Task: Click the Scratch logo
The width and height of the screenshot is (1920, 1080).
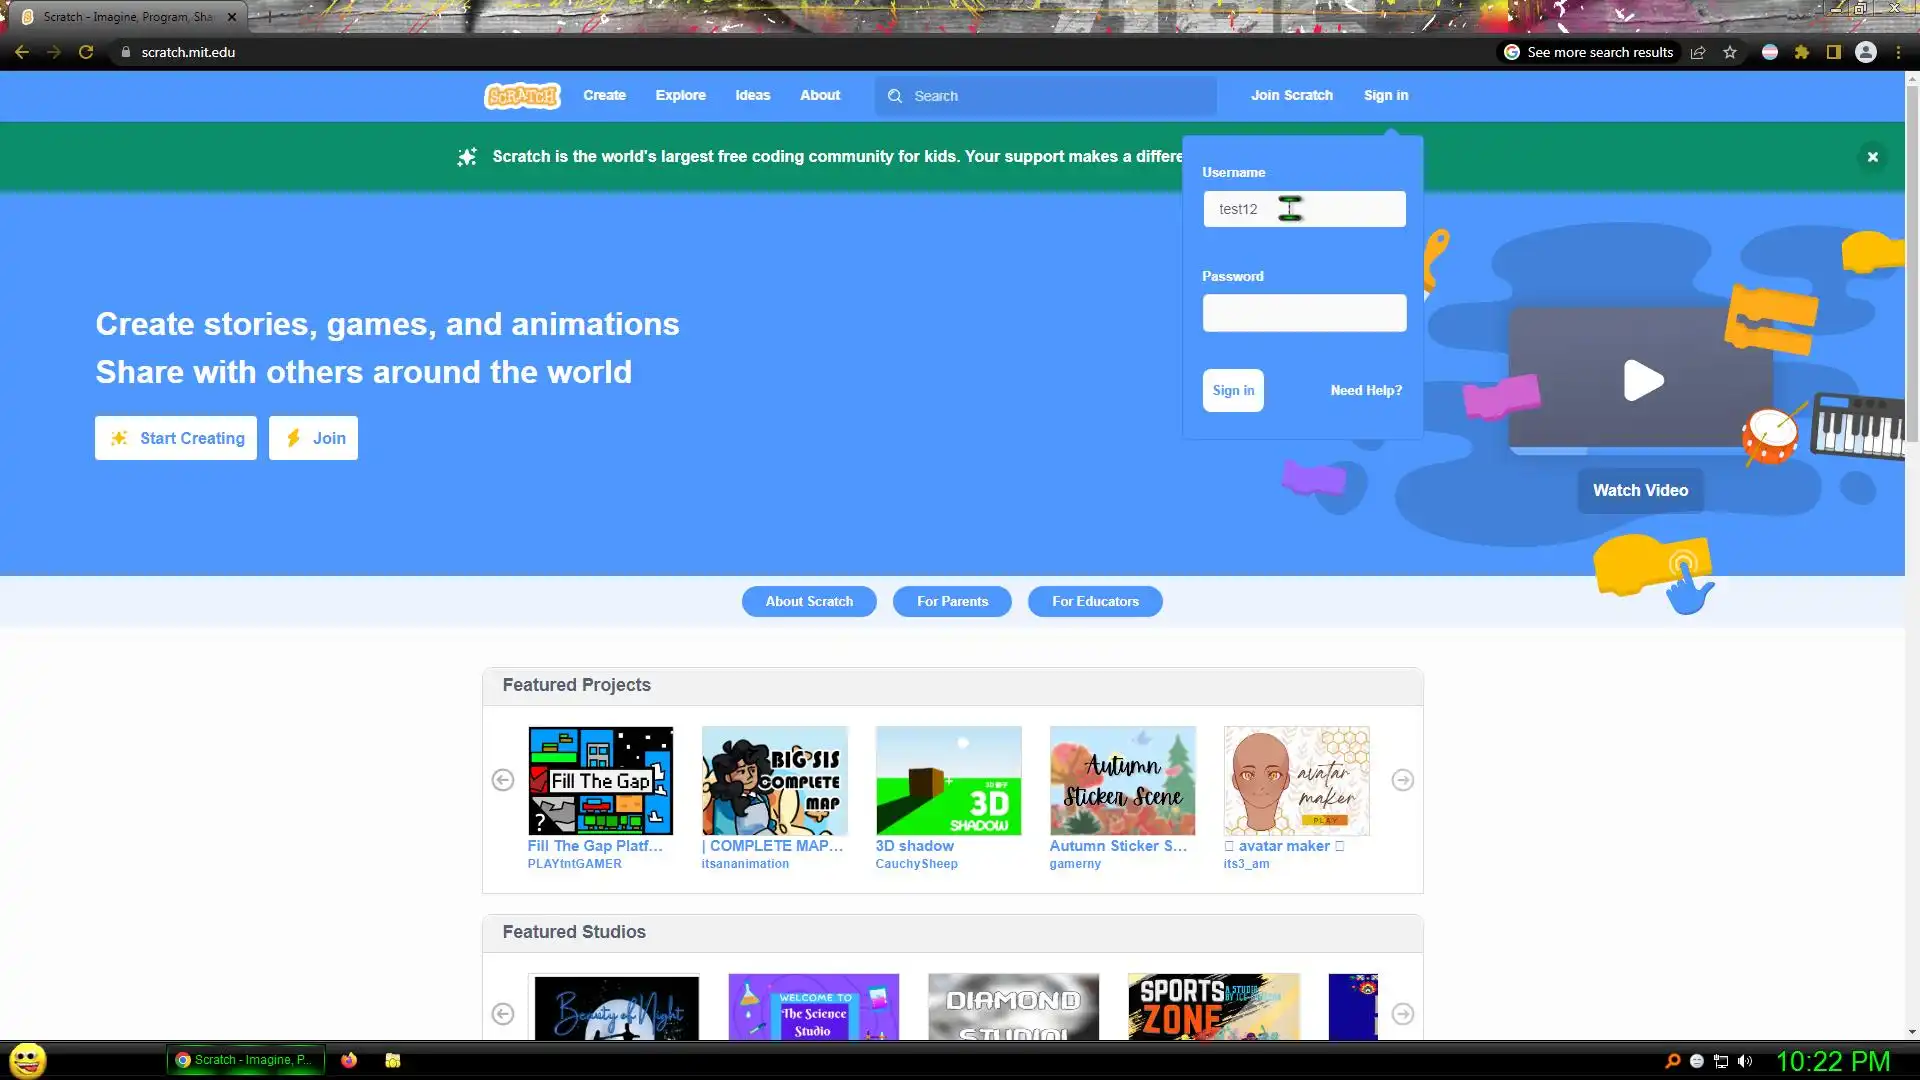Action: [x=521, y=96]
